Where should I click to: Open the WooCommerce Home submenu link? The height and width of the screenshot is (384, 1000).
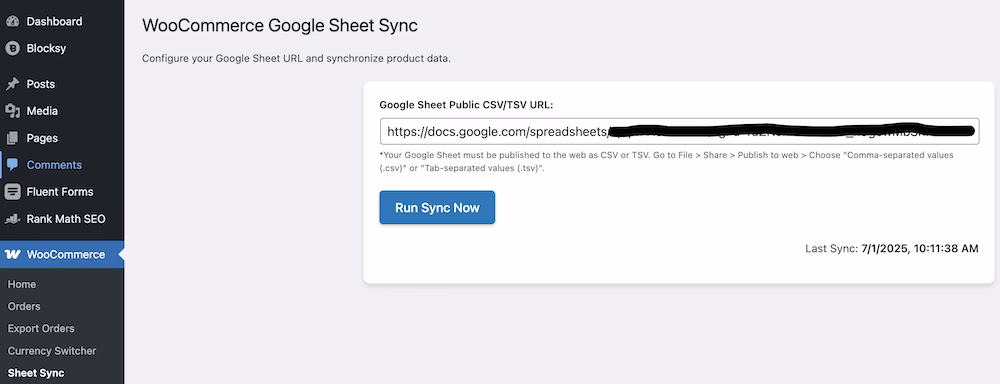click(x=22, y=284)
